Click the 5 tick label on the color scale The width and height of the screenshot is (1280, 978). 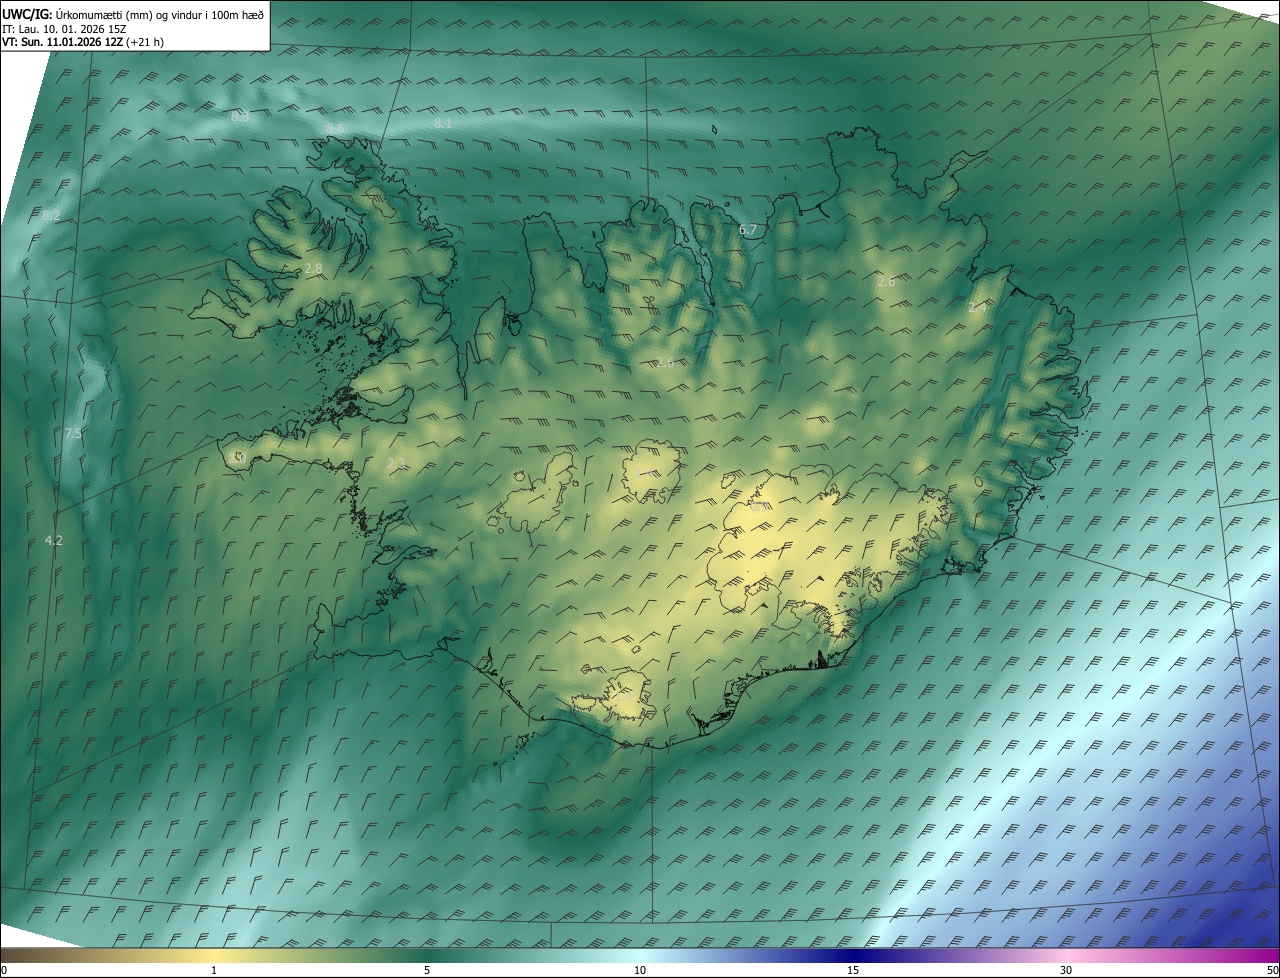427,970
